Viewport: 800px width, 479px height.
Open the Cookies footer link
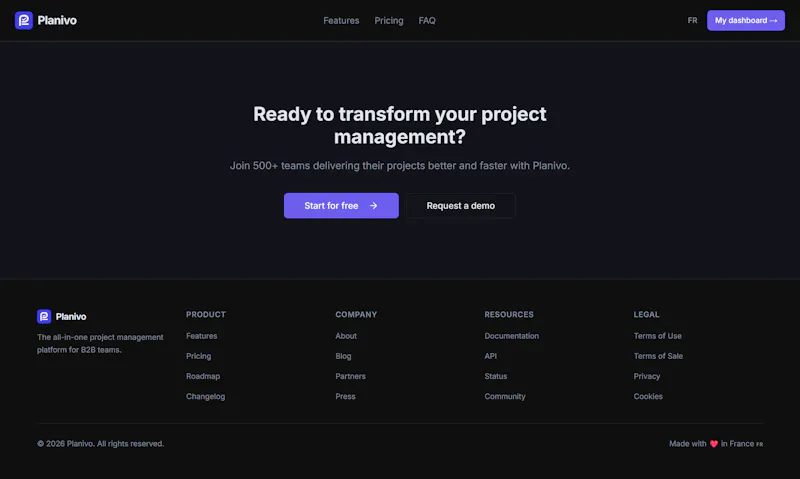pos(648,396)
